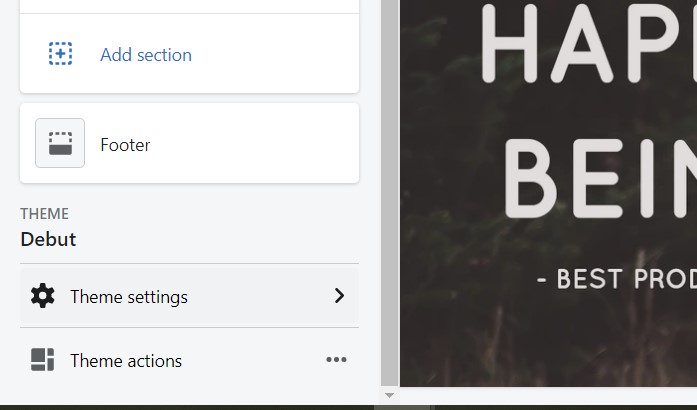Click the Theme settings gear icon
The height and width of the screenshot is (410, 697).
tap(43, 296)
